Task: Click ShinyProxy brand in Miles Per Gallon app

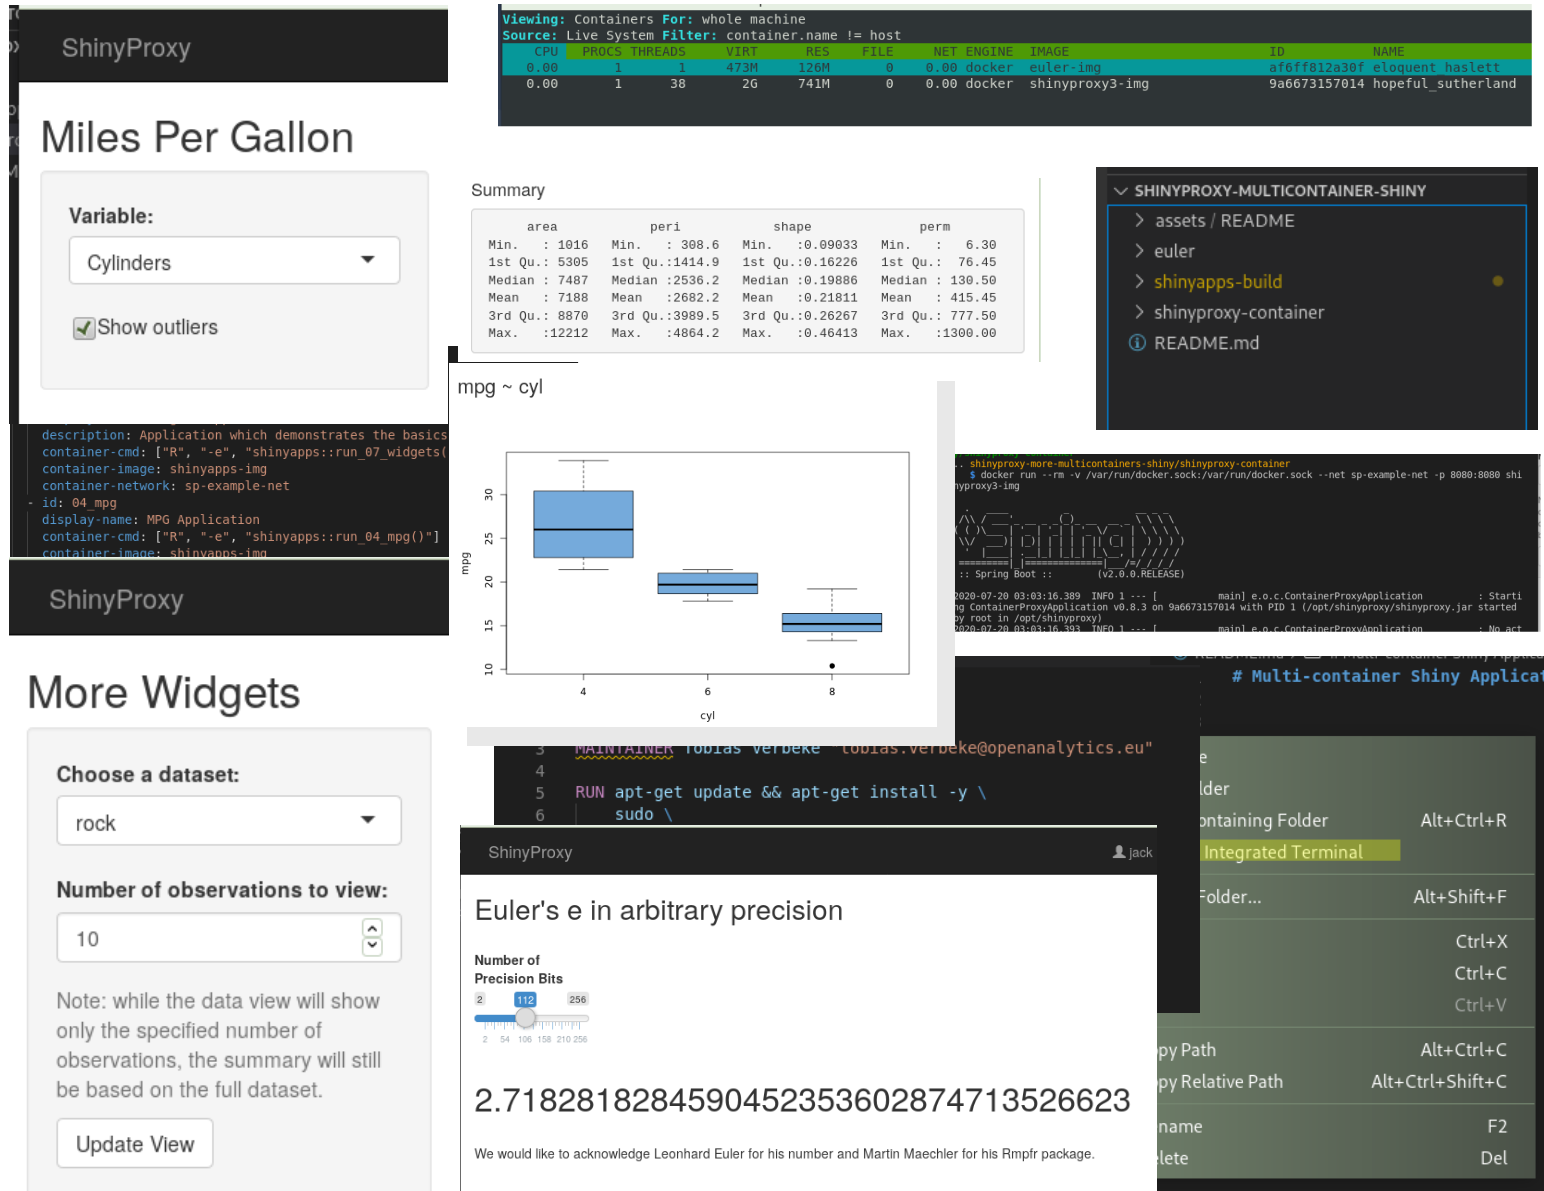Action: click(126, 48)
